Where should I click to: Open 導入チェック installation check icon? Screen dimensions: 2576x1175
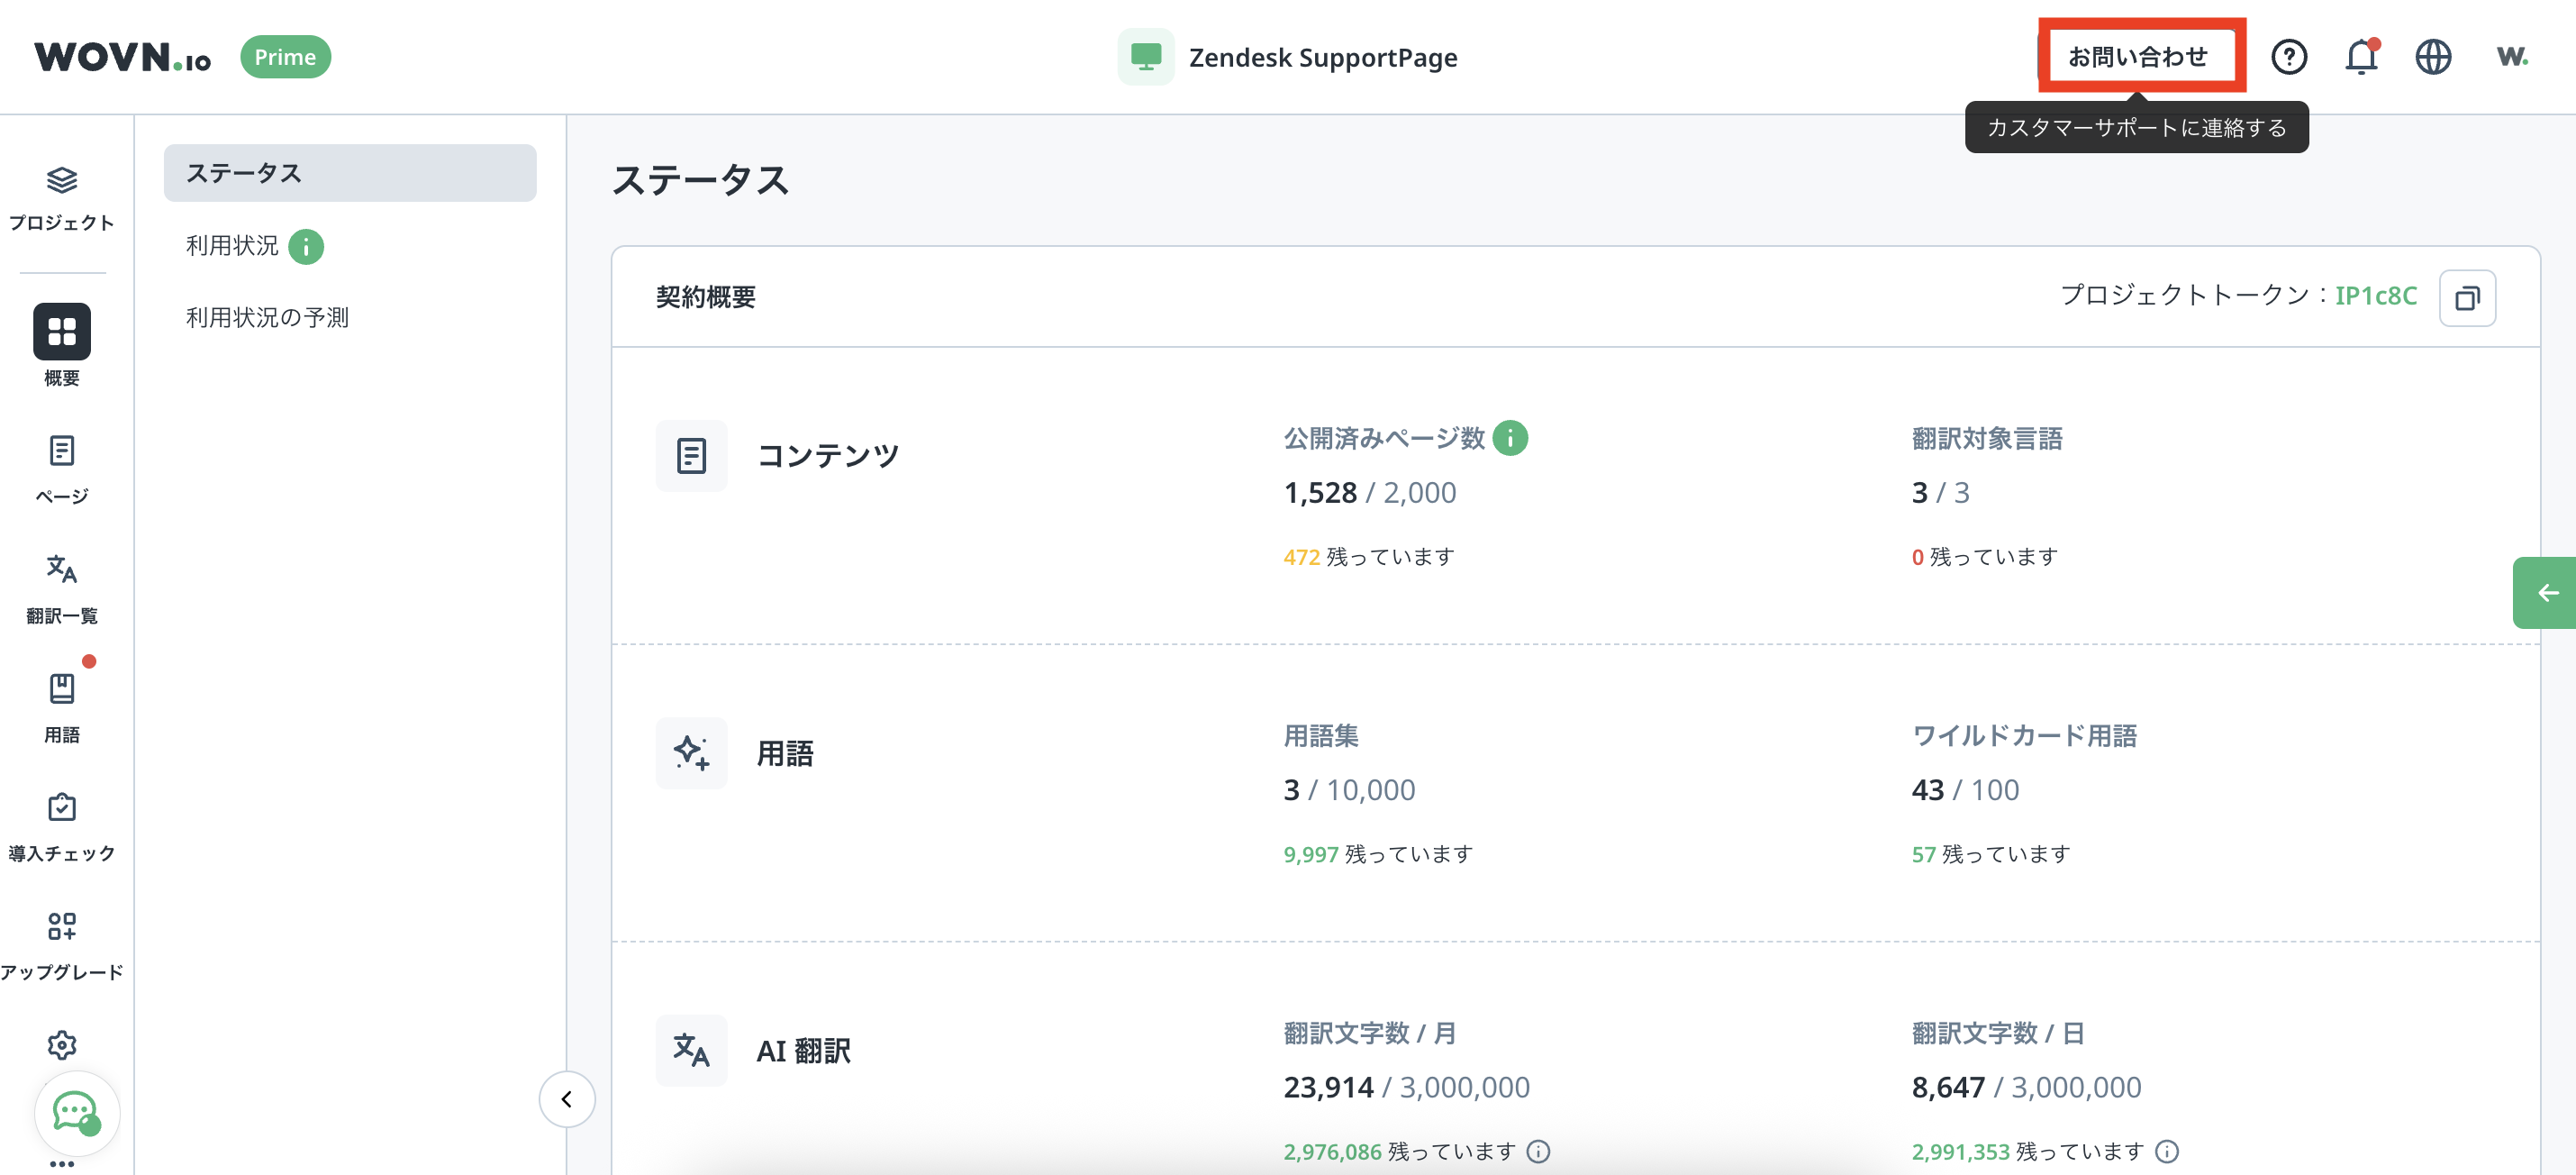coord(61,807)
